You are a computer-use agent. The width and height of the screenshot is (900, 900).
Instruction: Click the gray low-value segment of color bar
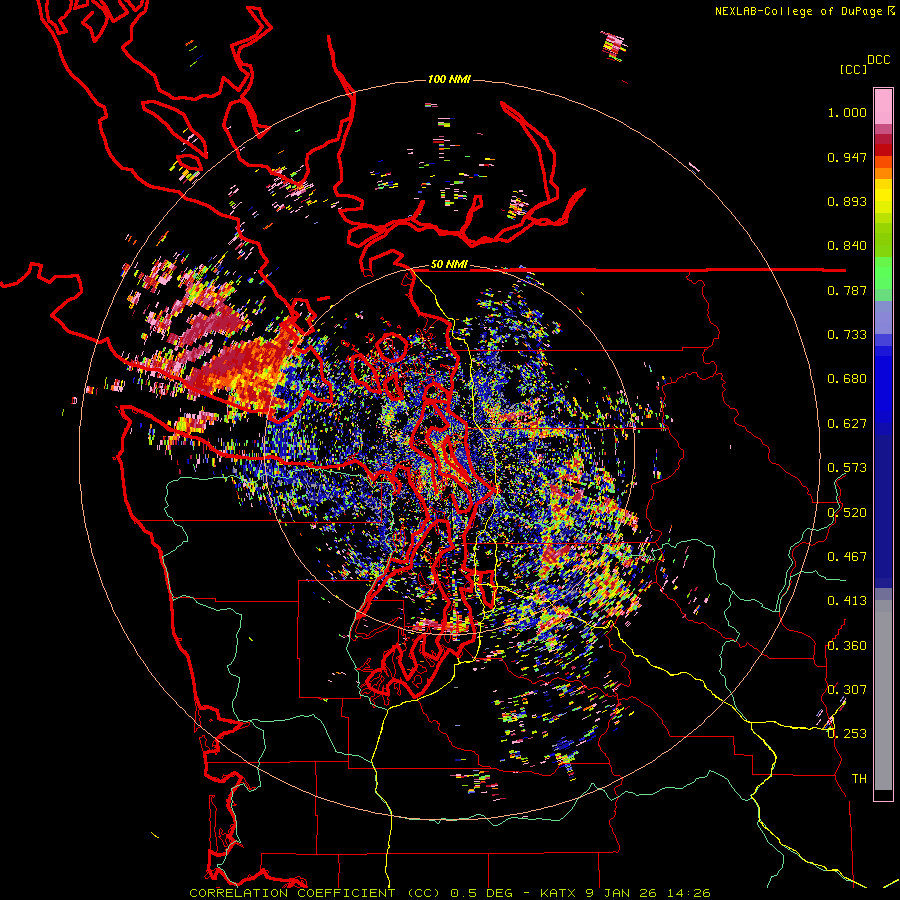(883, 695)
